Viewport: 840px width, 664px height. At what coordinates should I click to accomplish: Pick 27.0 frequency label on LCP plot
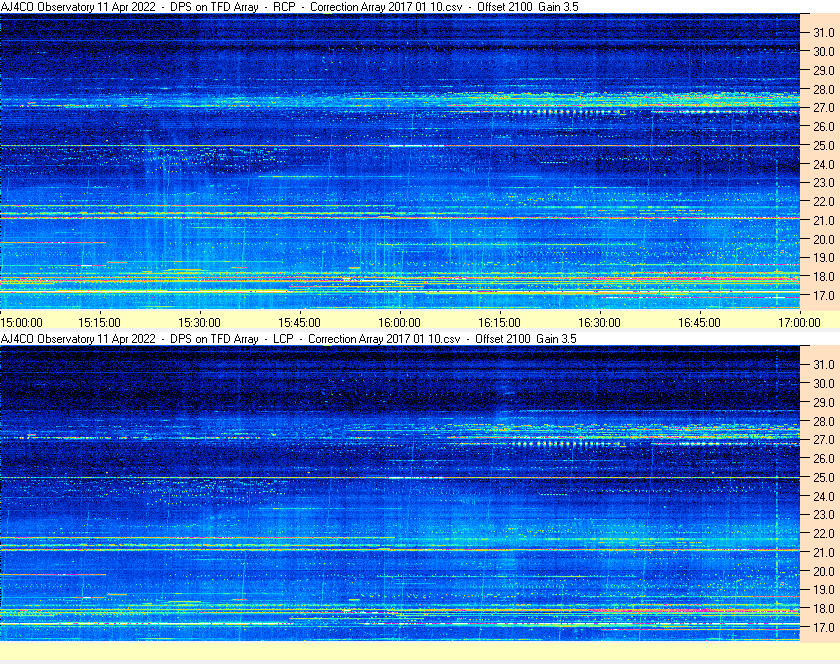tap(824, 439)
